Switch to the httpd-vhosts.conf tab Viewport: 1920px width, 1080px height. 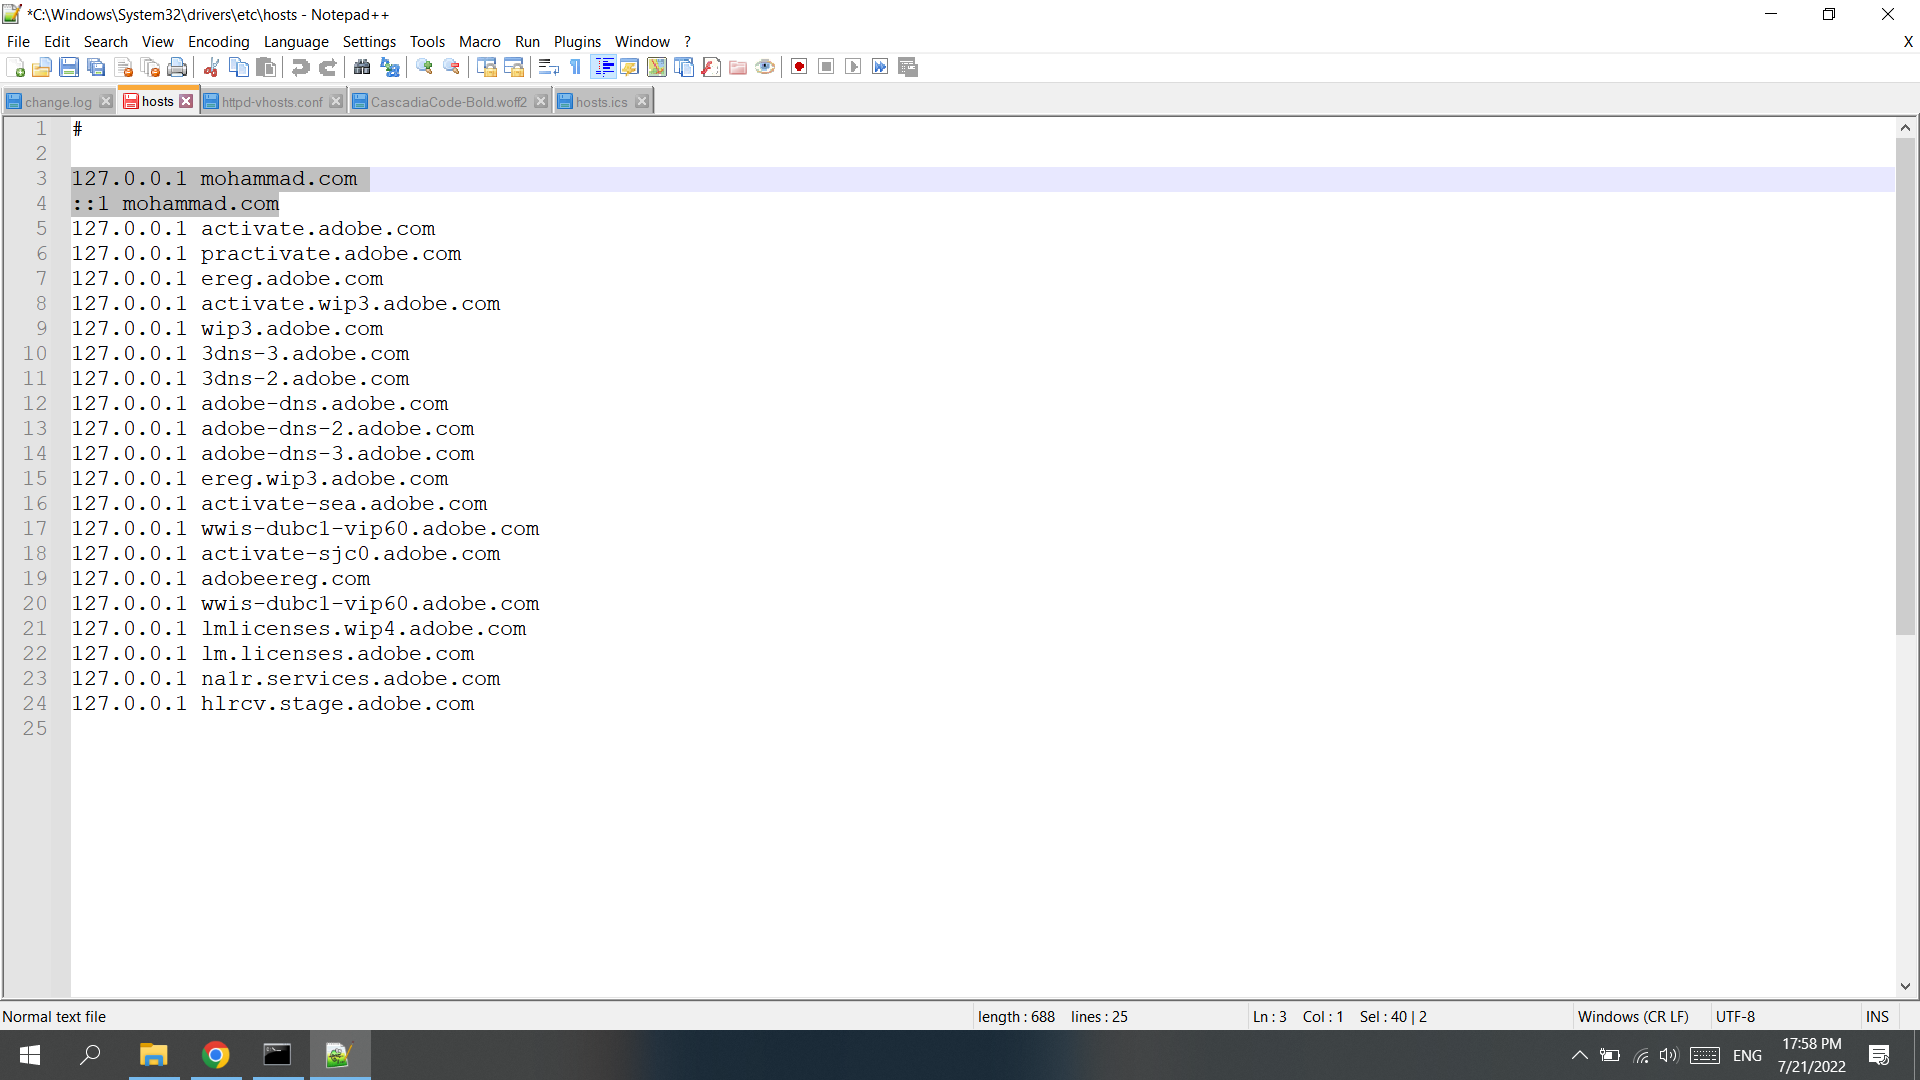(x=272, y=102)
